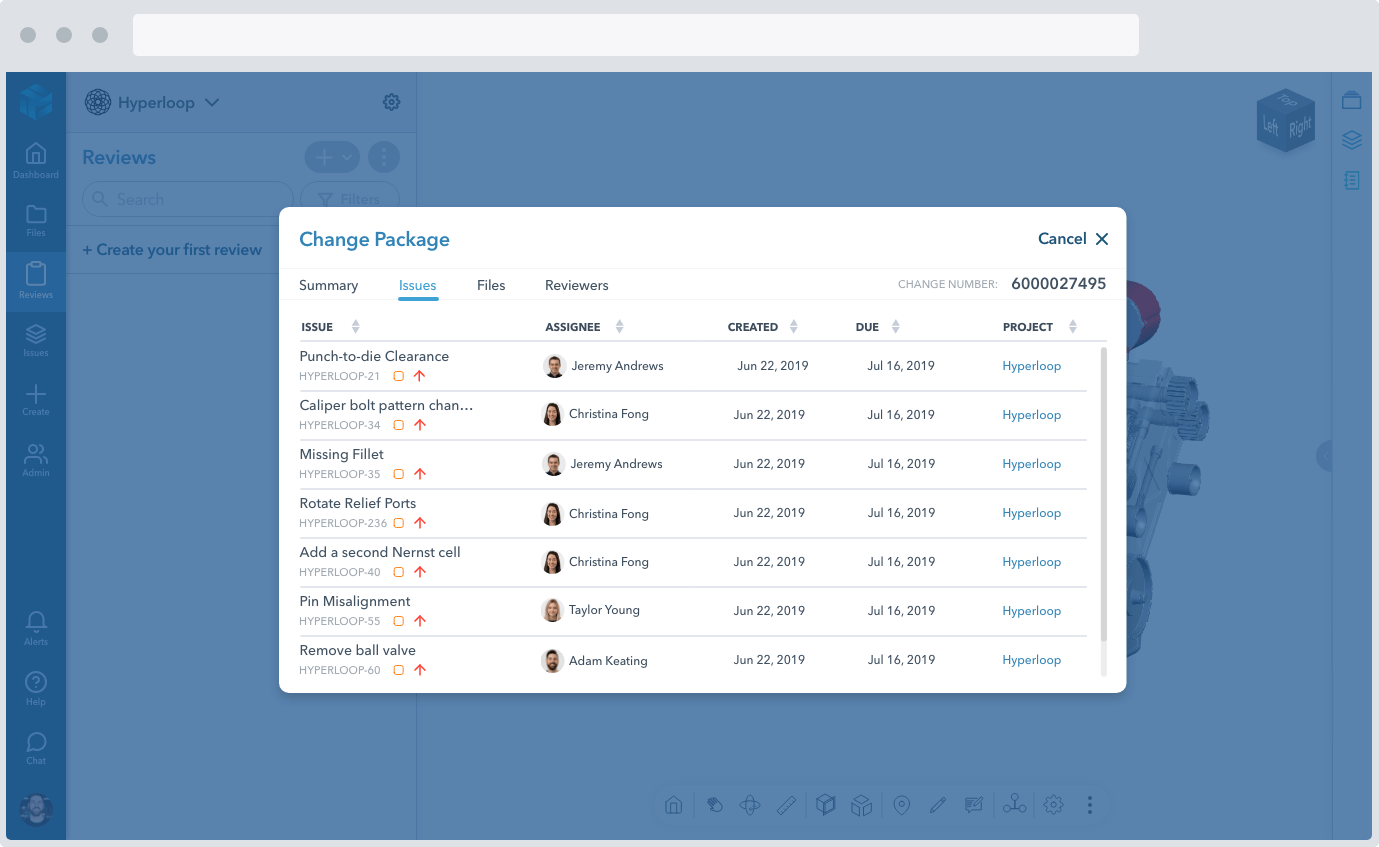The height and width of the screenshot is (847, 1379).
Task: Select the pencil markup tool in bottom toolbar
Action: [x=937, y=805]
